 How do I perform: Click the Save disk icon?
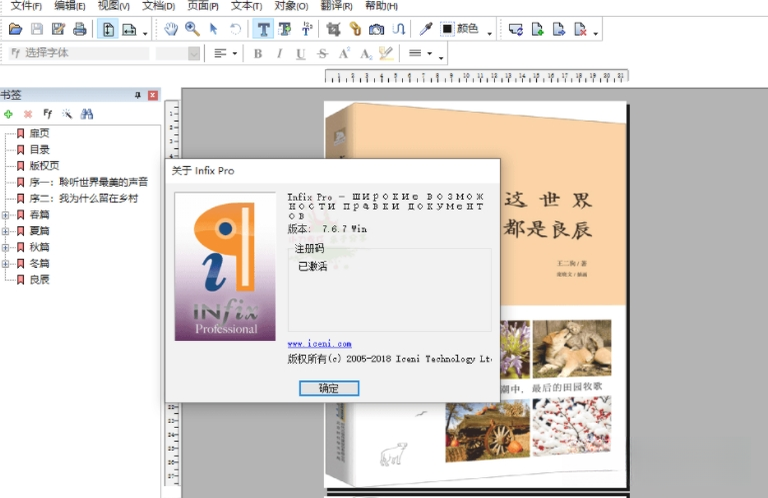click(x=37, y=29)
